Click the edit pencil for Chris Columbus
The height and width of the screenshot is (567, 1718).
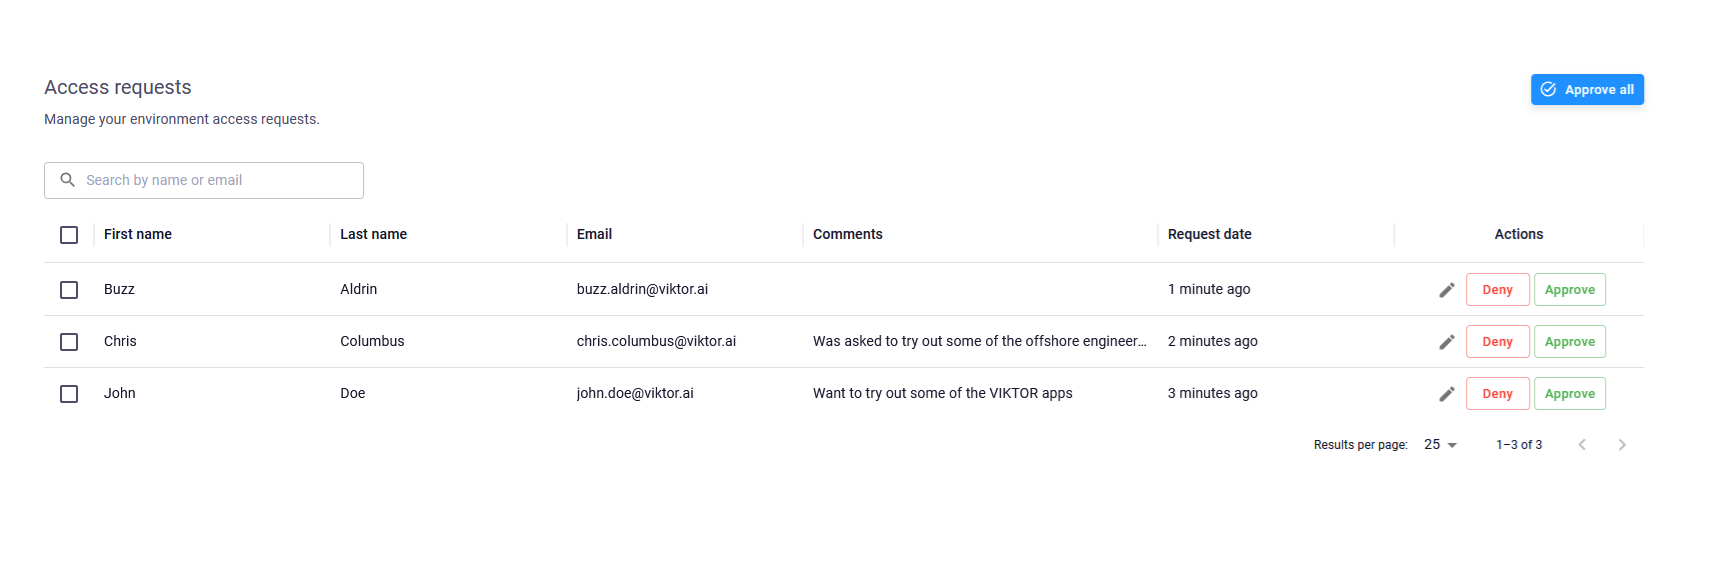1446,342
